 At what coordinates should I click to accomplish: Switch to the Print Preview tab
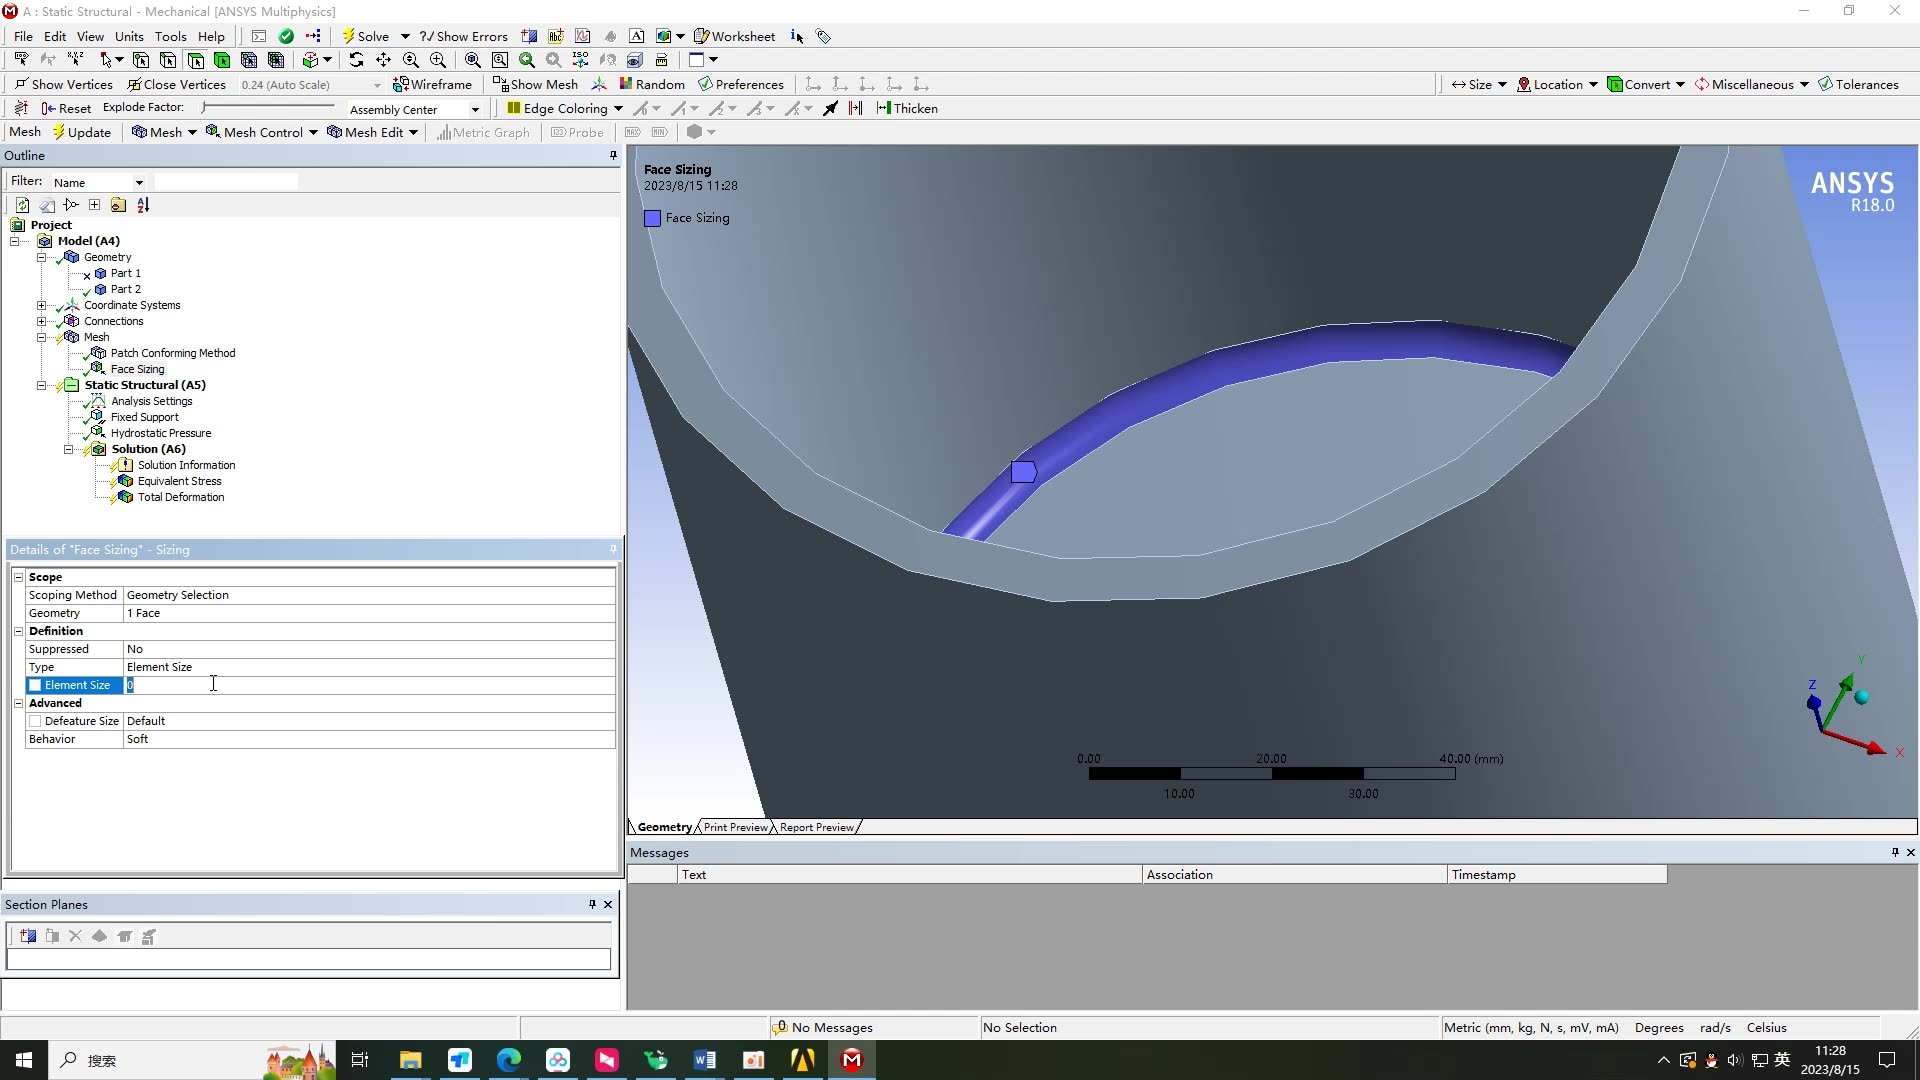coord(734,826)
